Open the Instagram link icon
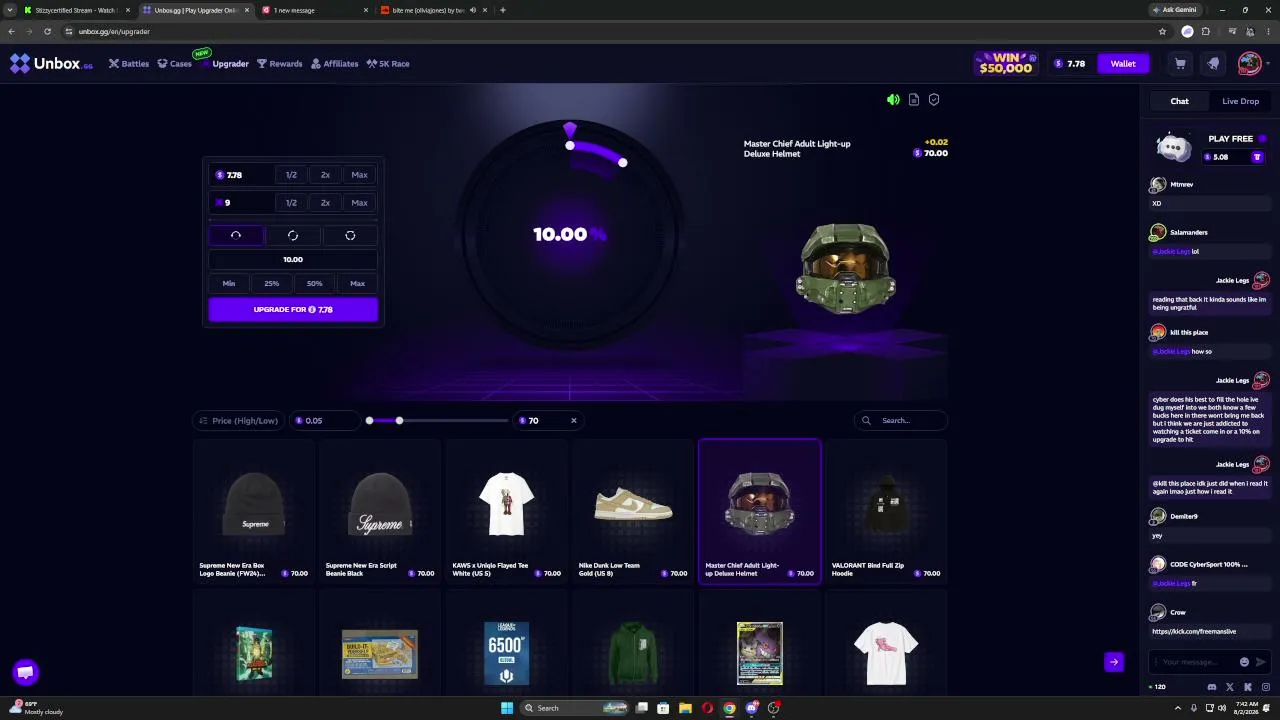This screenshot has width=1280, height=720. coord(1266,687)
